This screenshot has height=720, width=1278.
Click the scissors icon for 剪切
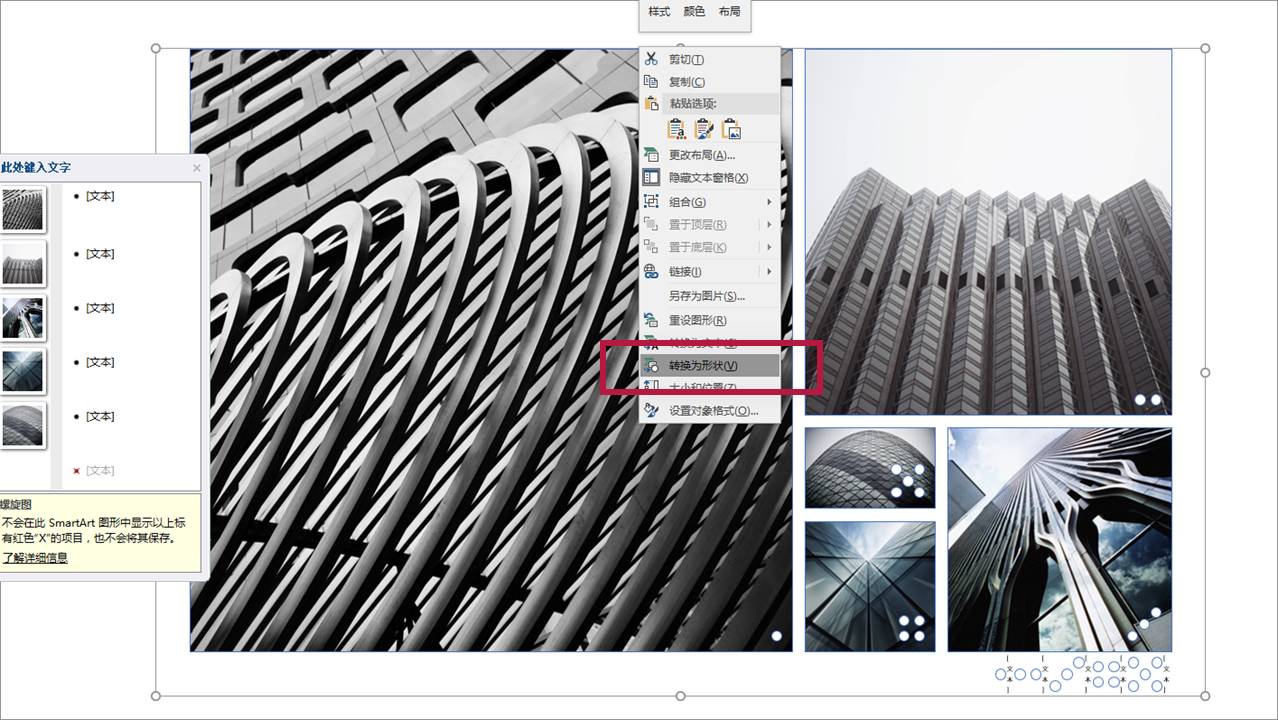click(651, 59)
